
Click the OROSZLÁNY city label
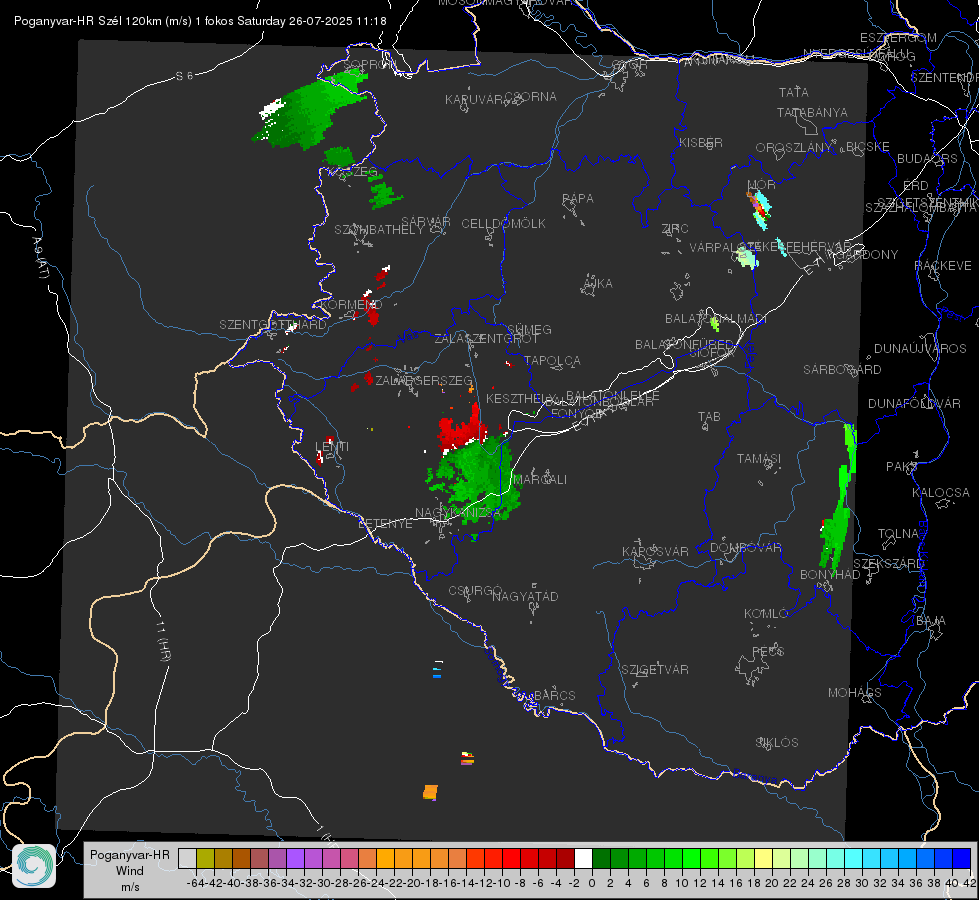(794, 148)
